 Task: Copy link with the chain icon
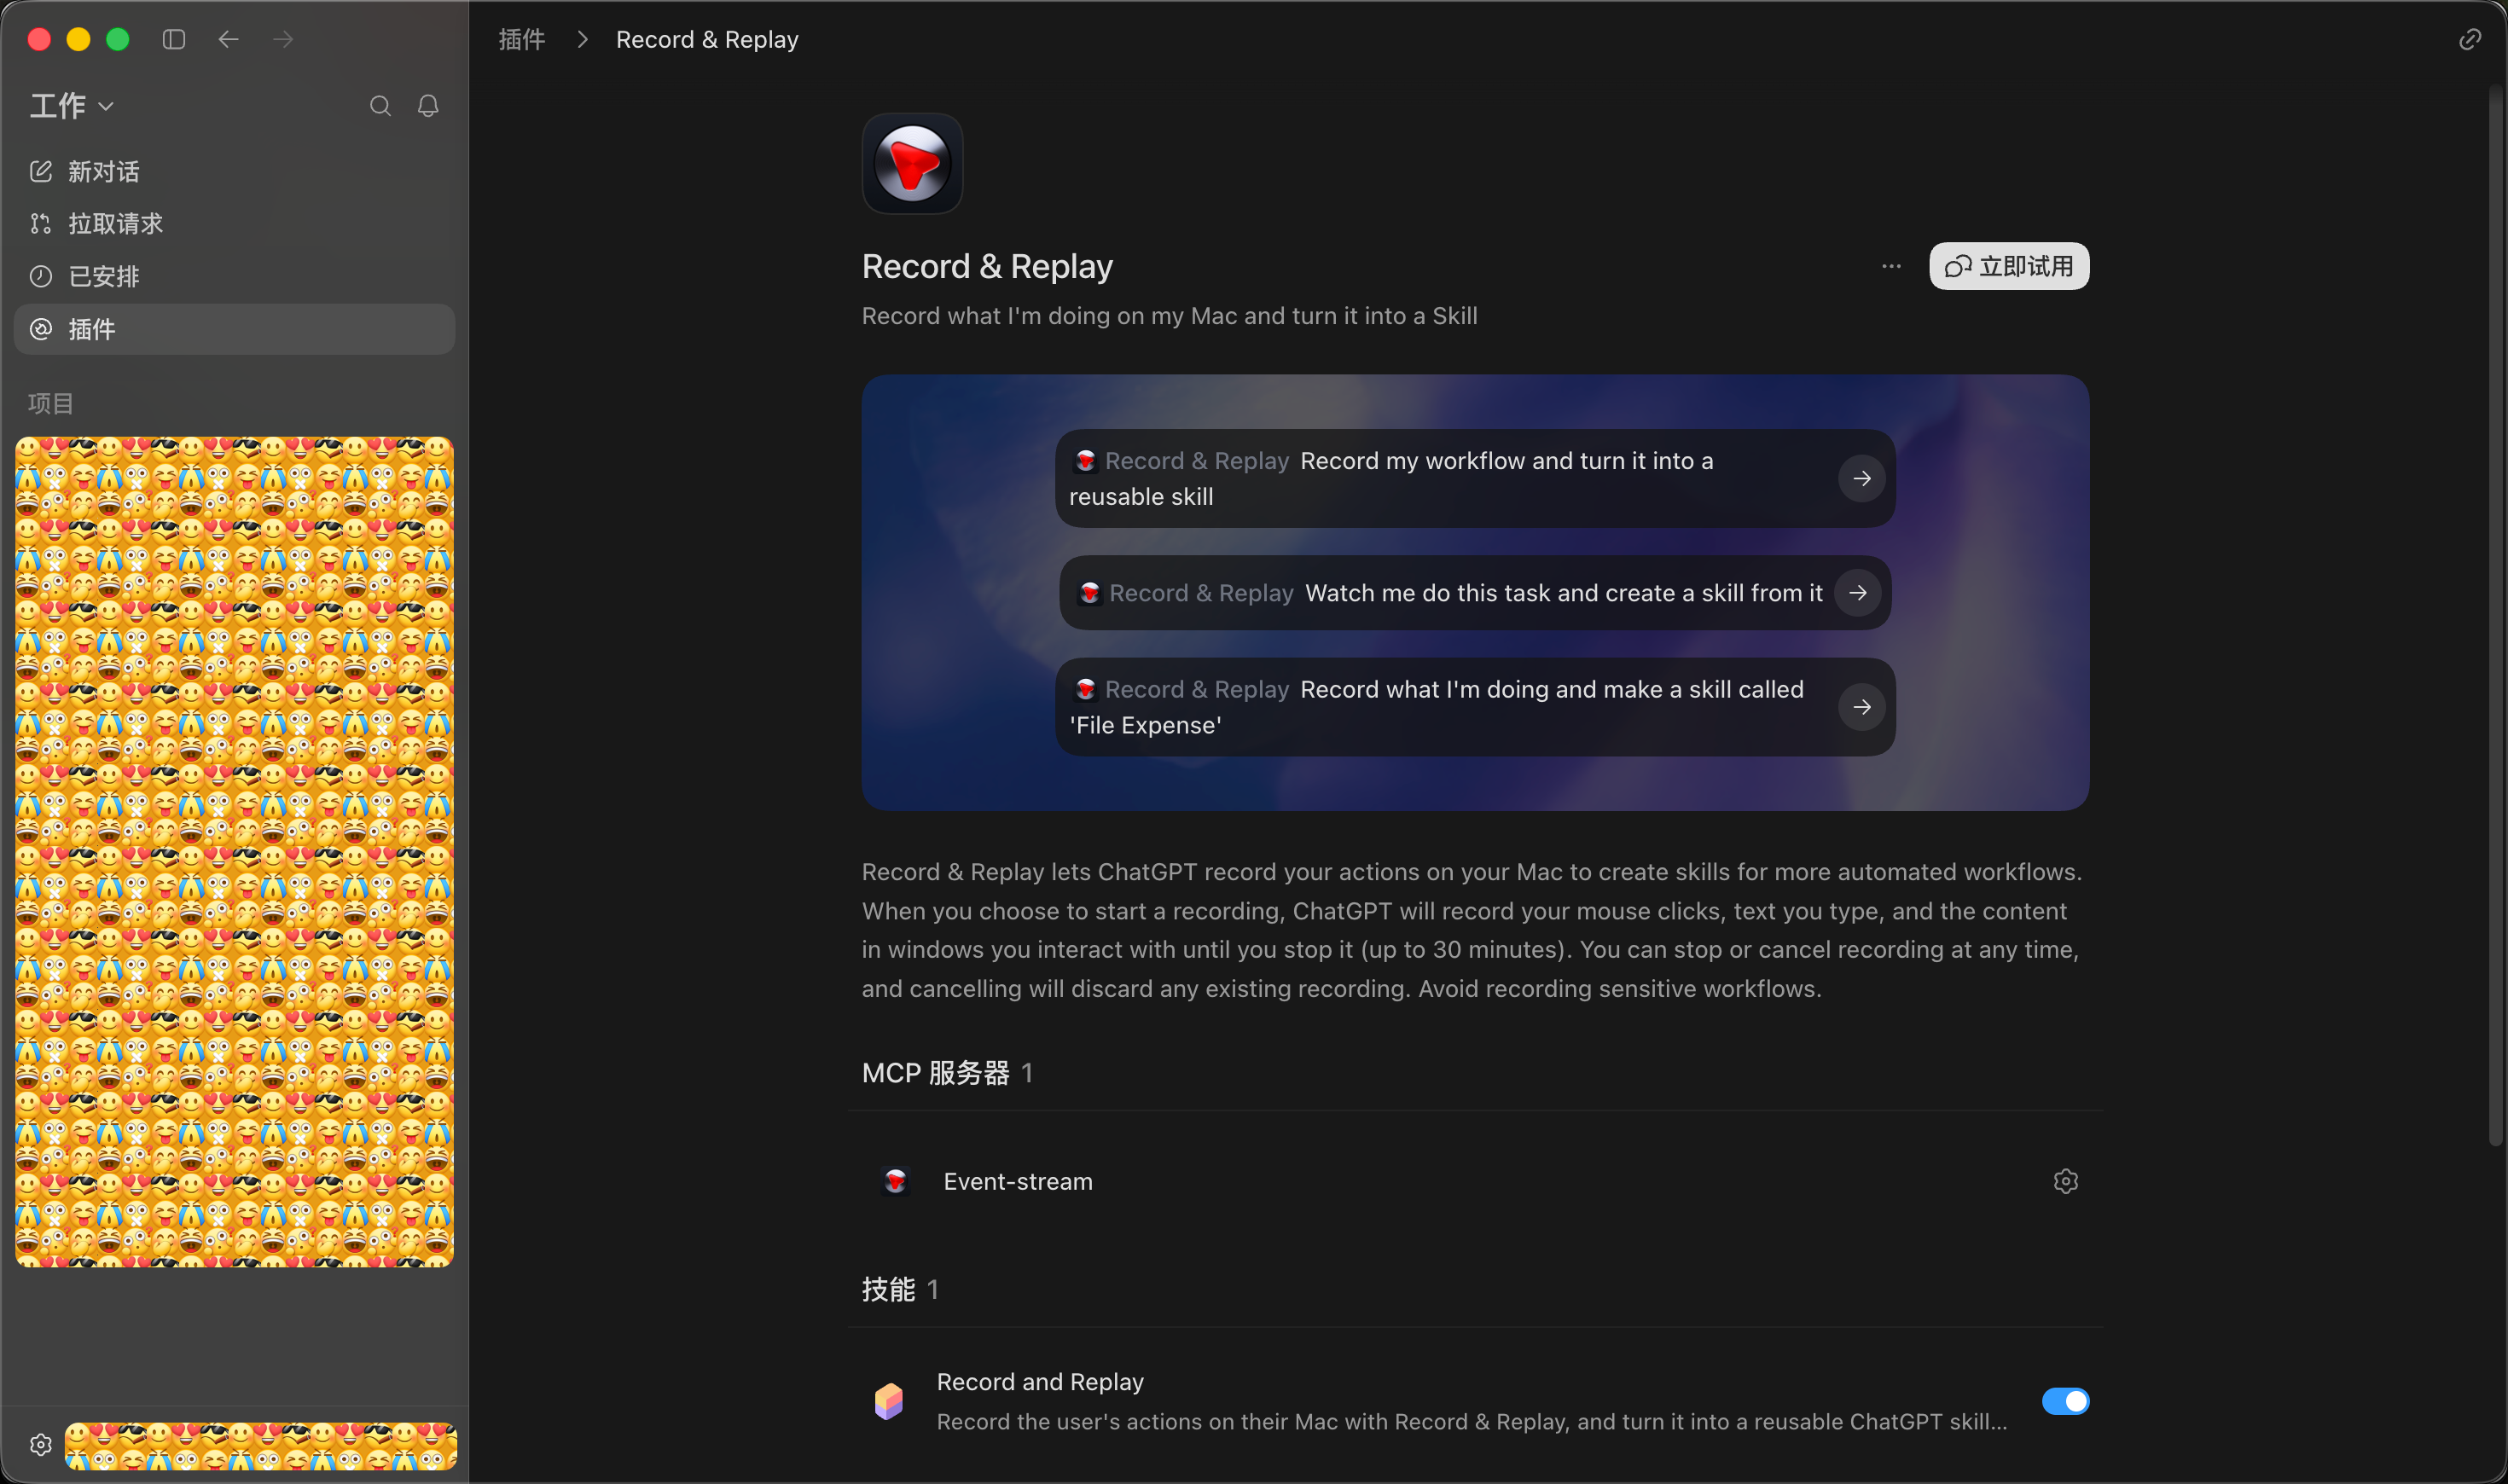click(2470, 39)
